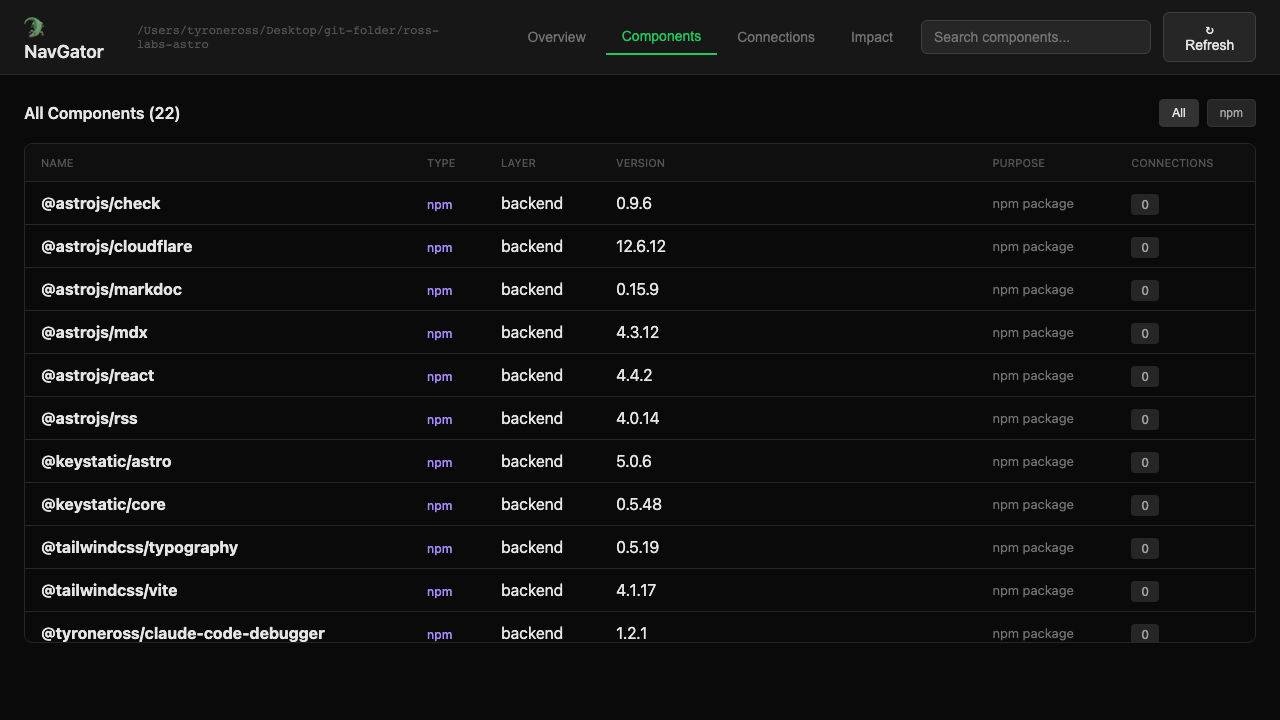Click connections count badge for @astrojs/rss
The width and height of the screenshot is (1280, 720).
click(1144, 419)
